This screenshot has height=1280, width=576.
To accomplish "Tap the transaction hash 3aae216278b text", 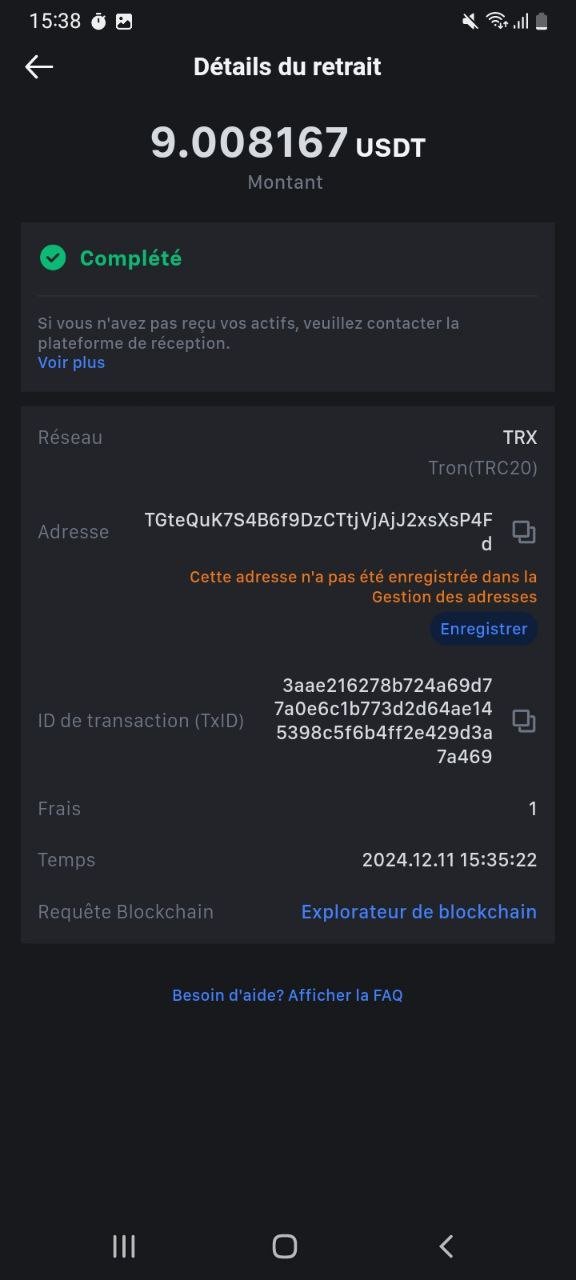I will [x=387, y=721].
